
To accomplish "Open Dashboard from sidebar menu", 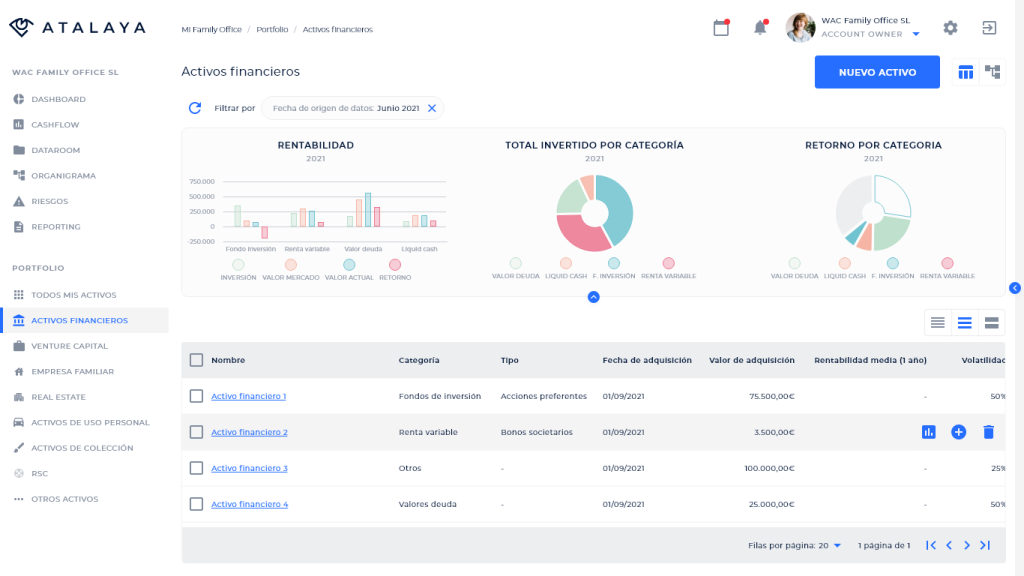I will (58, 99).
